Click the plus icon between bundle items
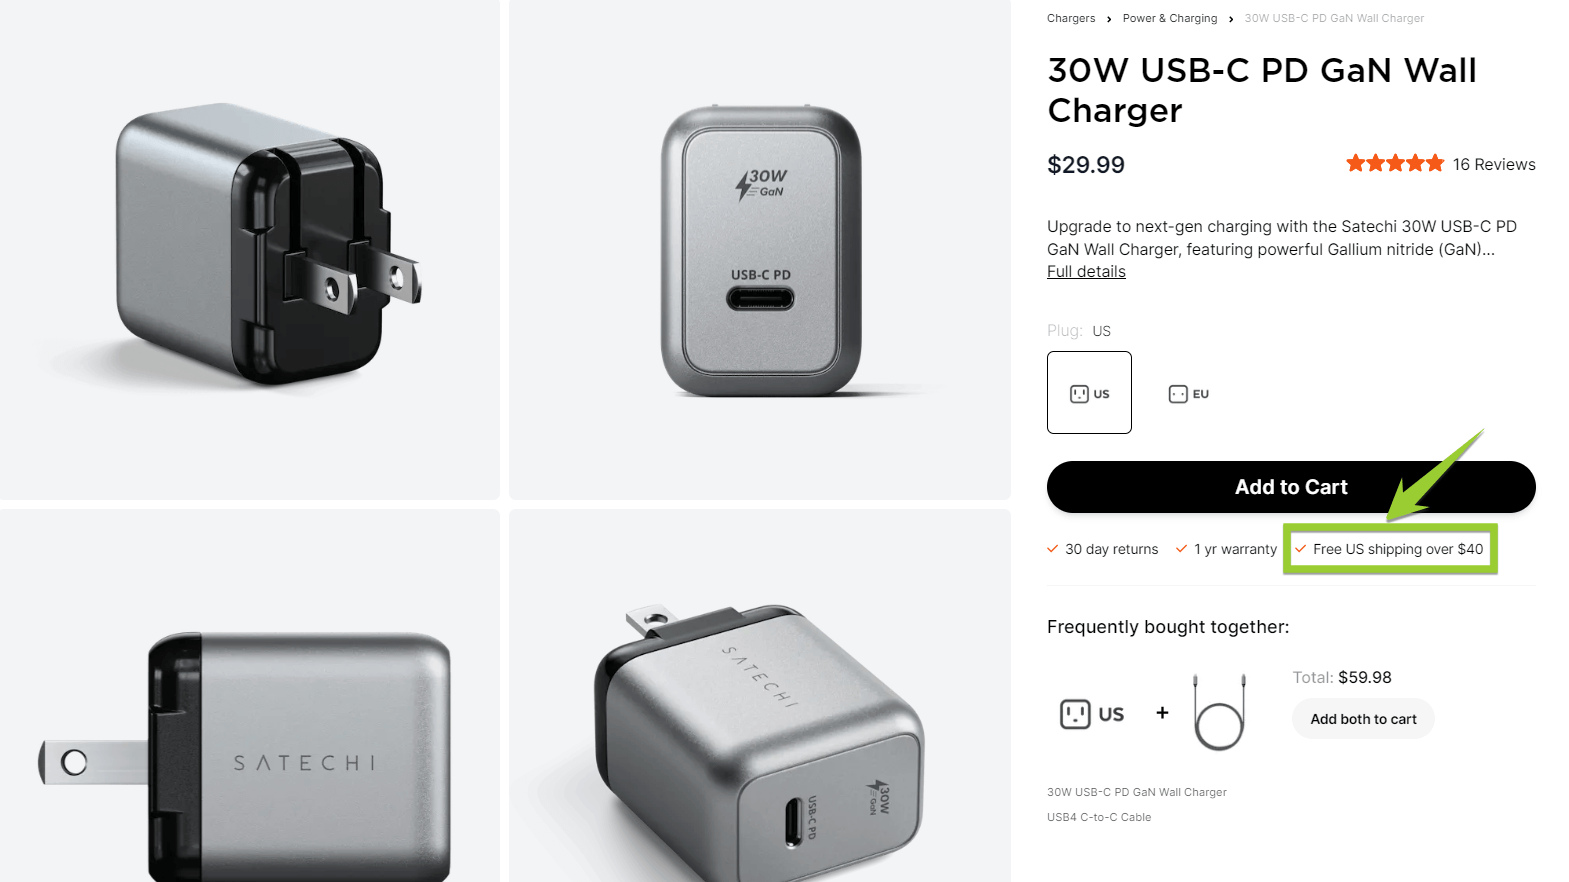1569x882 pixels. coord(1162,713)
